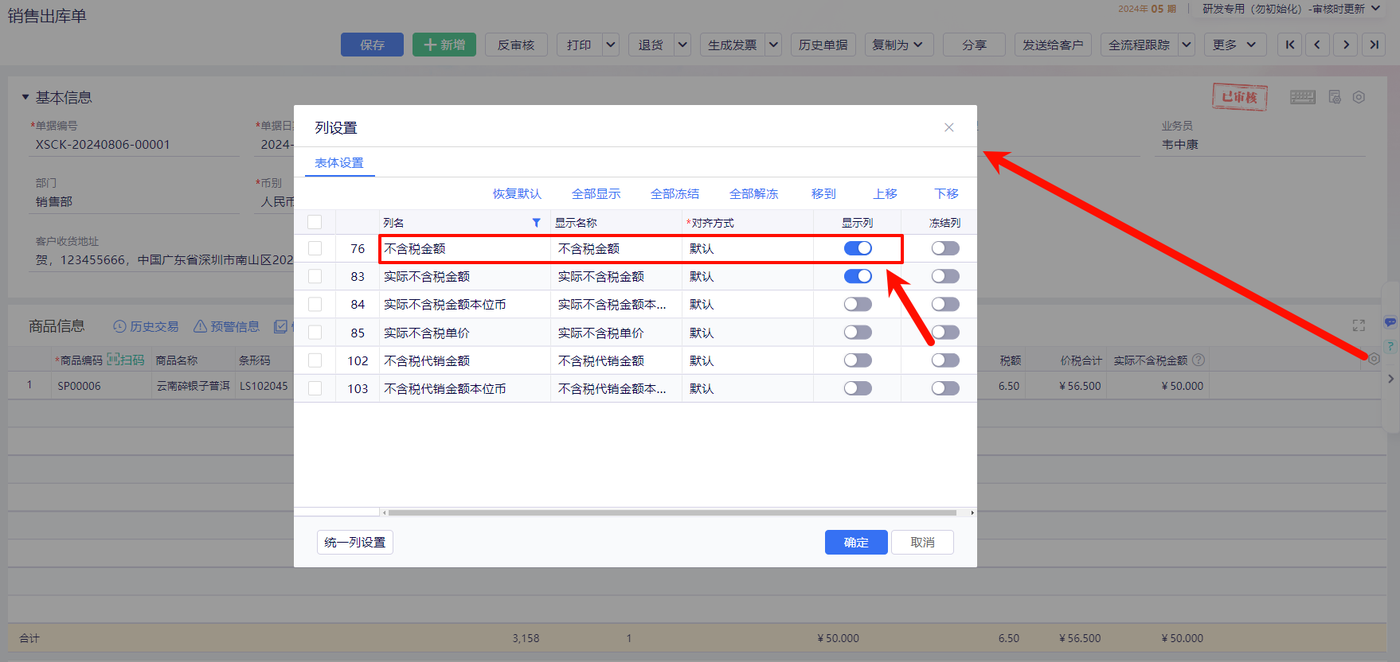Go to previous record arrow
The image size is (1400, 662).
(x=1318, y=45)
